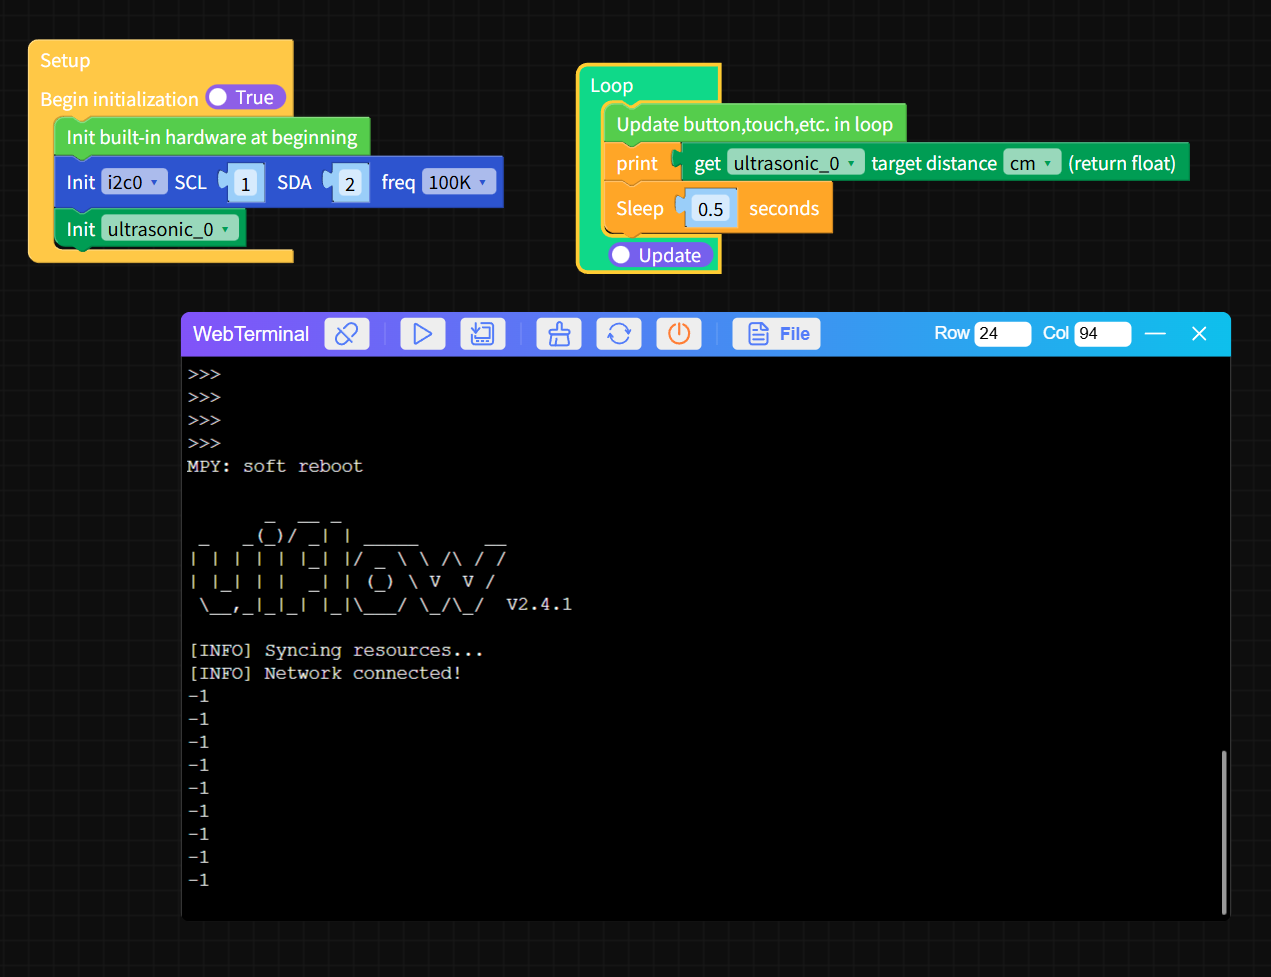Close the WebTerminal panel

point(1199,334)
